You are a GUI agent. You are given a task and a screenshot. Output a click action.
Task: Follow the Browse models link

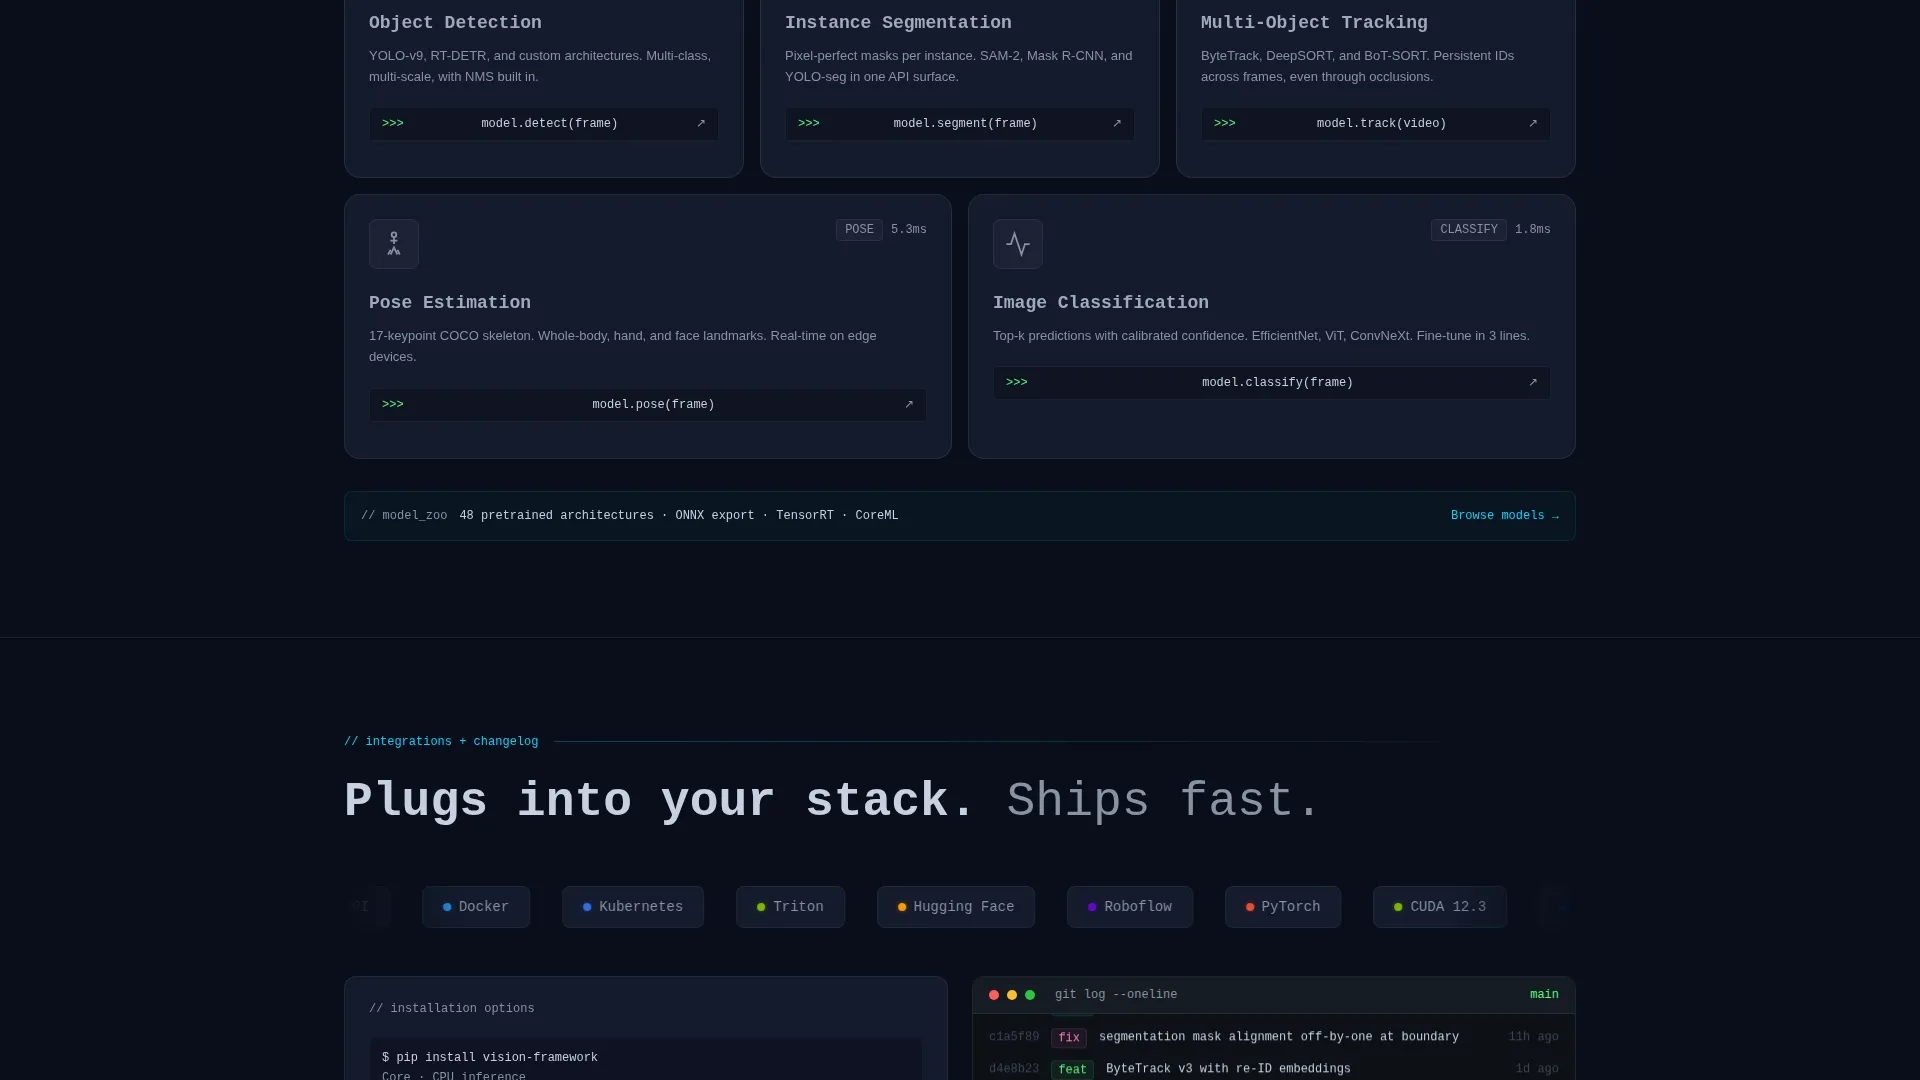click(x=1505, y=516)
